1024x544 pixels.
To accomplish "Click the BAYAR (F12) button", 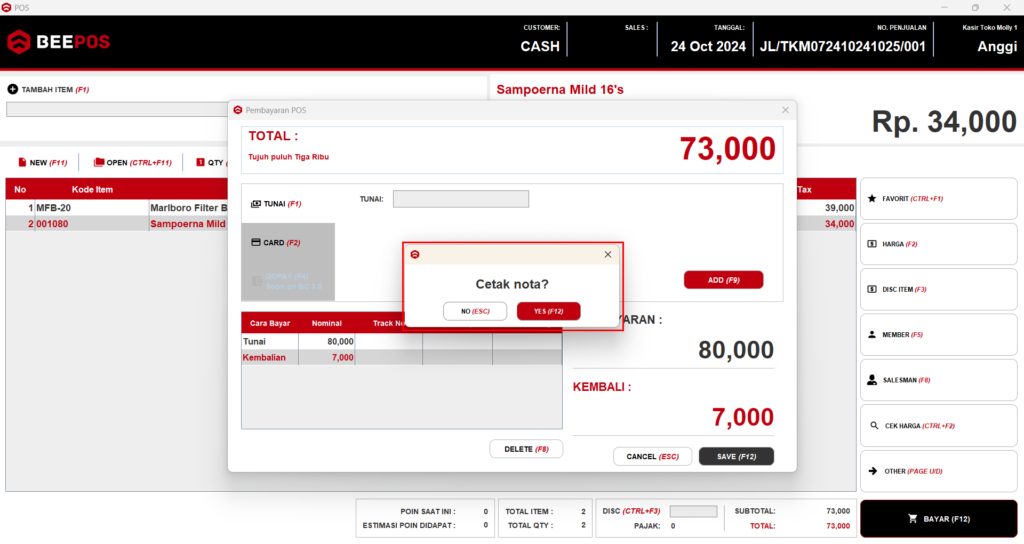I will click(x=938, y=519).
